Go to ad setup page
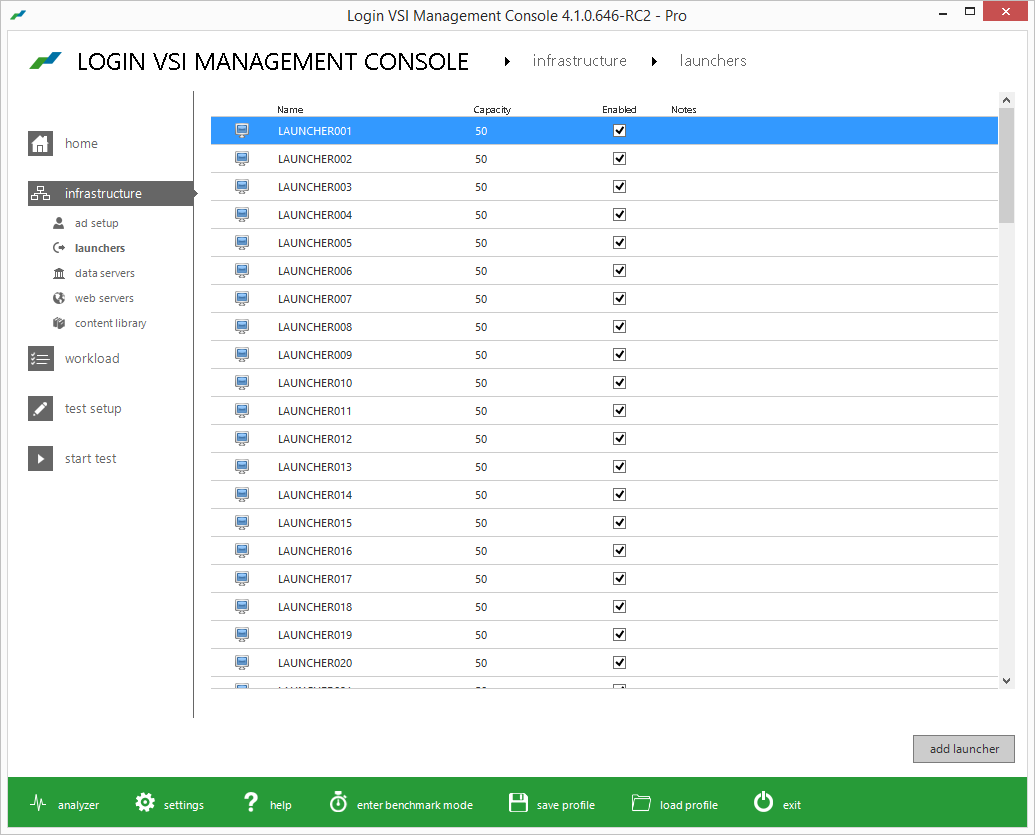This screenshot has height=835, width=1035. [96, 223]
